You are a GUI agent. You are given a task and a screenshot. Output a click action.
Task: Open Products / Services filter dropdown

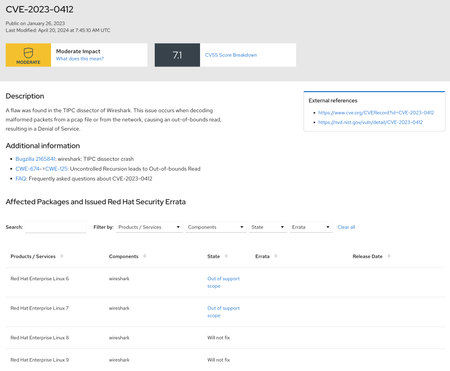pos(149,227)
